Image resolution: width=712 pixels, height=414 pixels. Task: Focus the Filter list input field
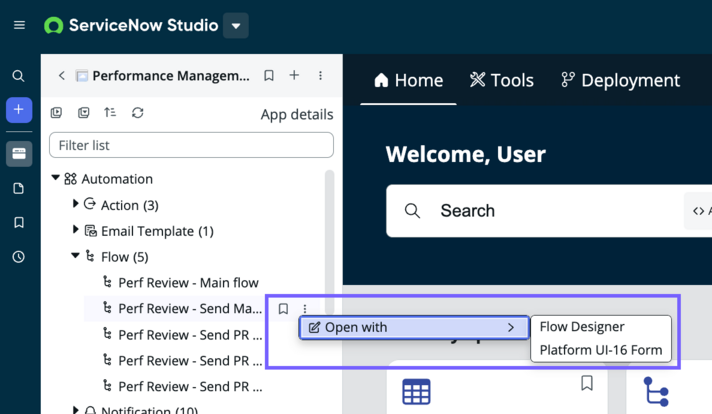191,145
